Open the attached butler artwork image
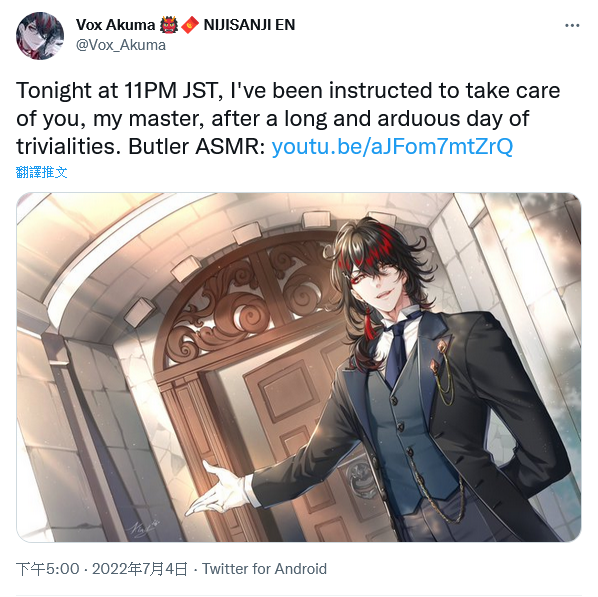This screenshot has height=597, width=598. tap(299, 367)
